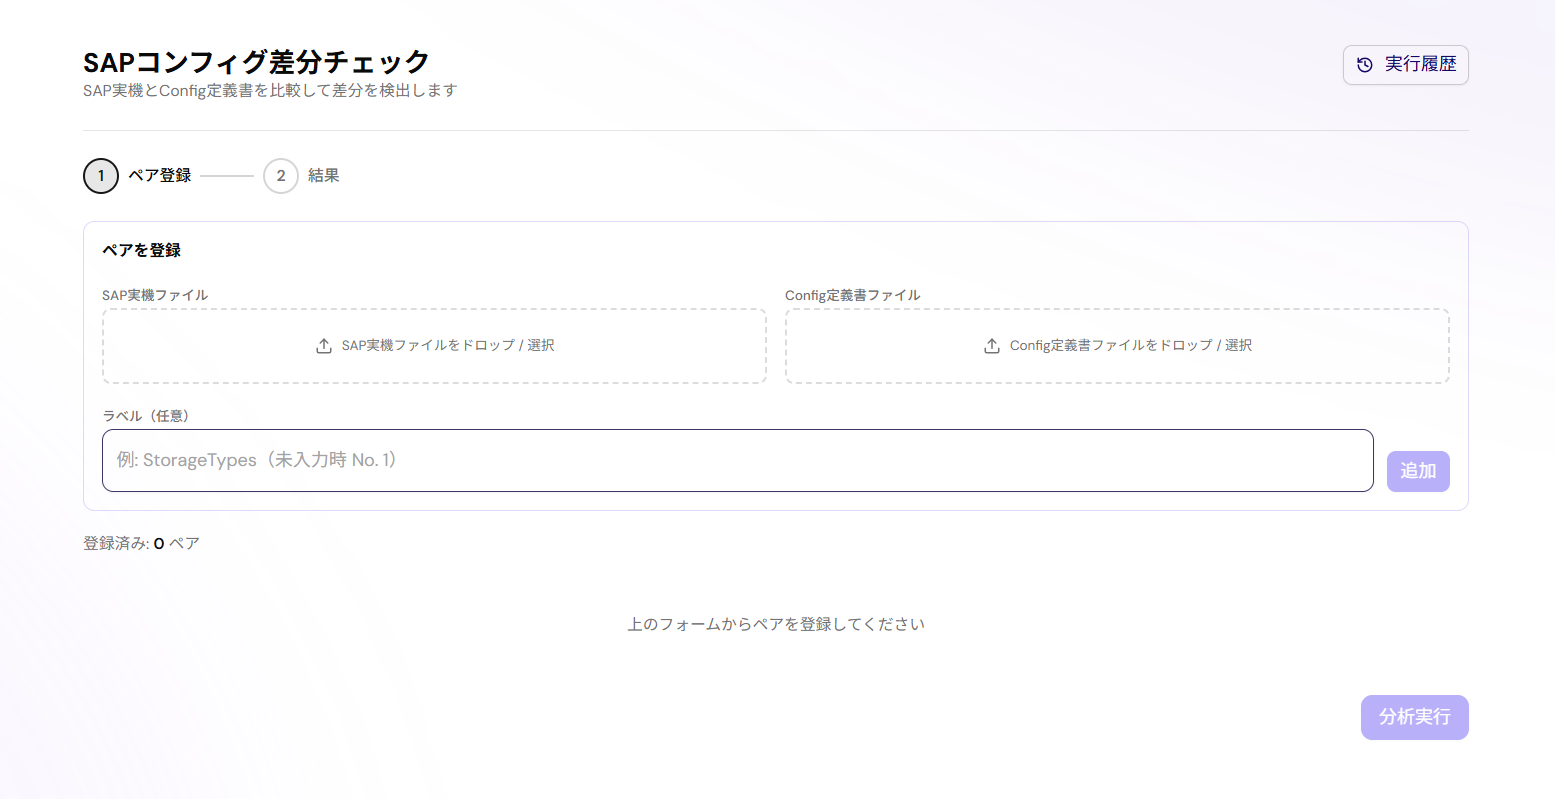Click the 上のフォームからペアを登録してください message

(776, 624)
